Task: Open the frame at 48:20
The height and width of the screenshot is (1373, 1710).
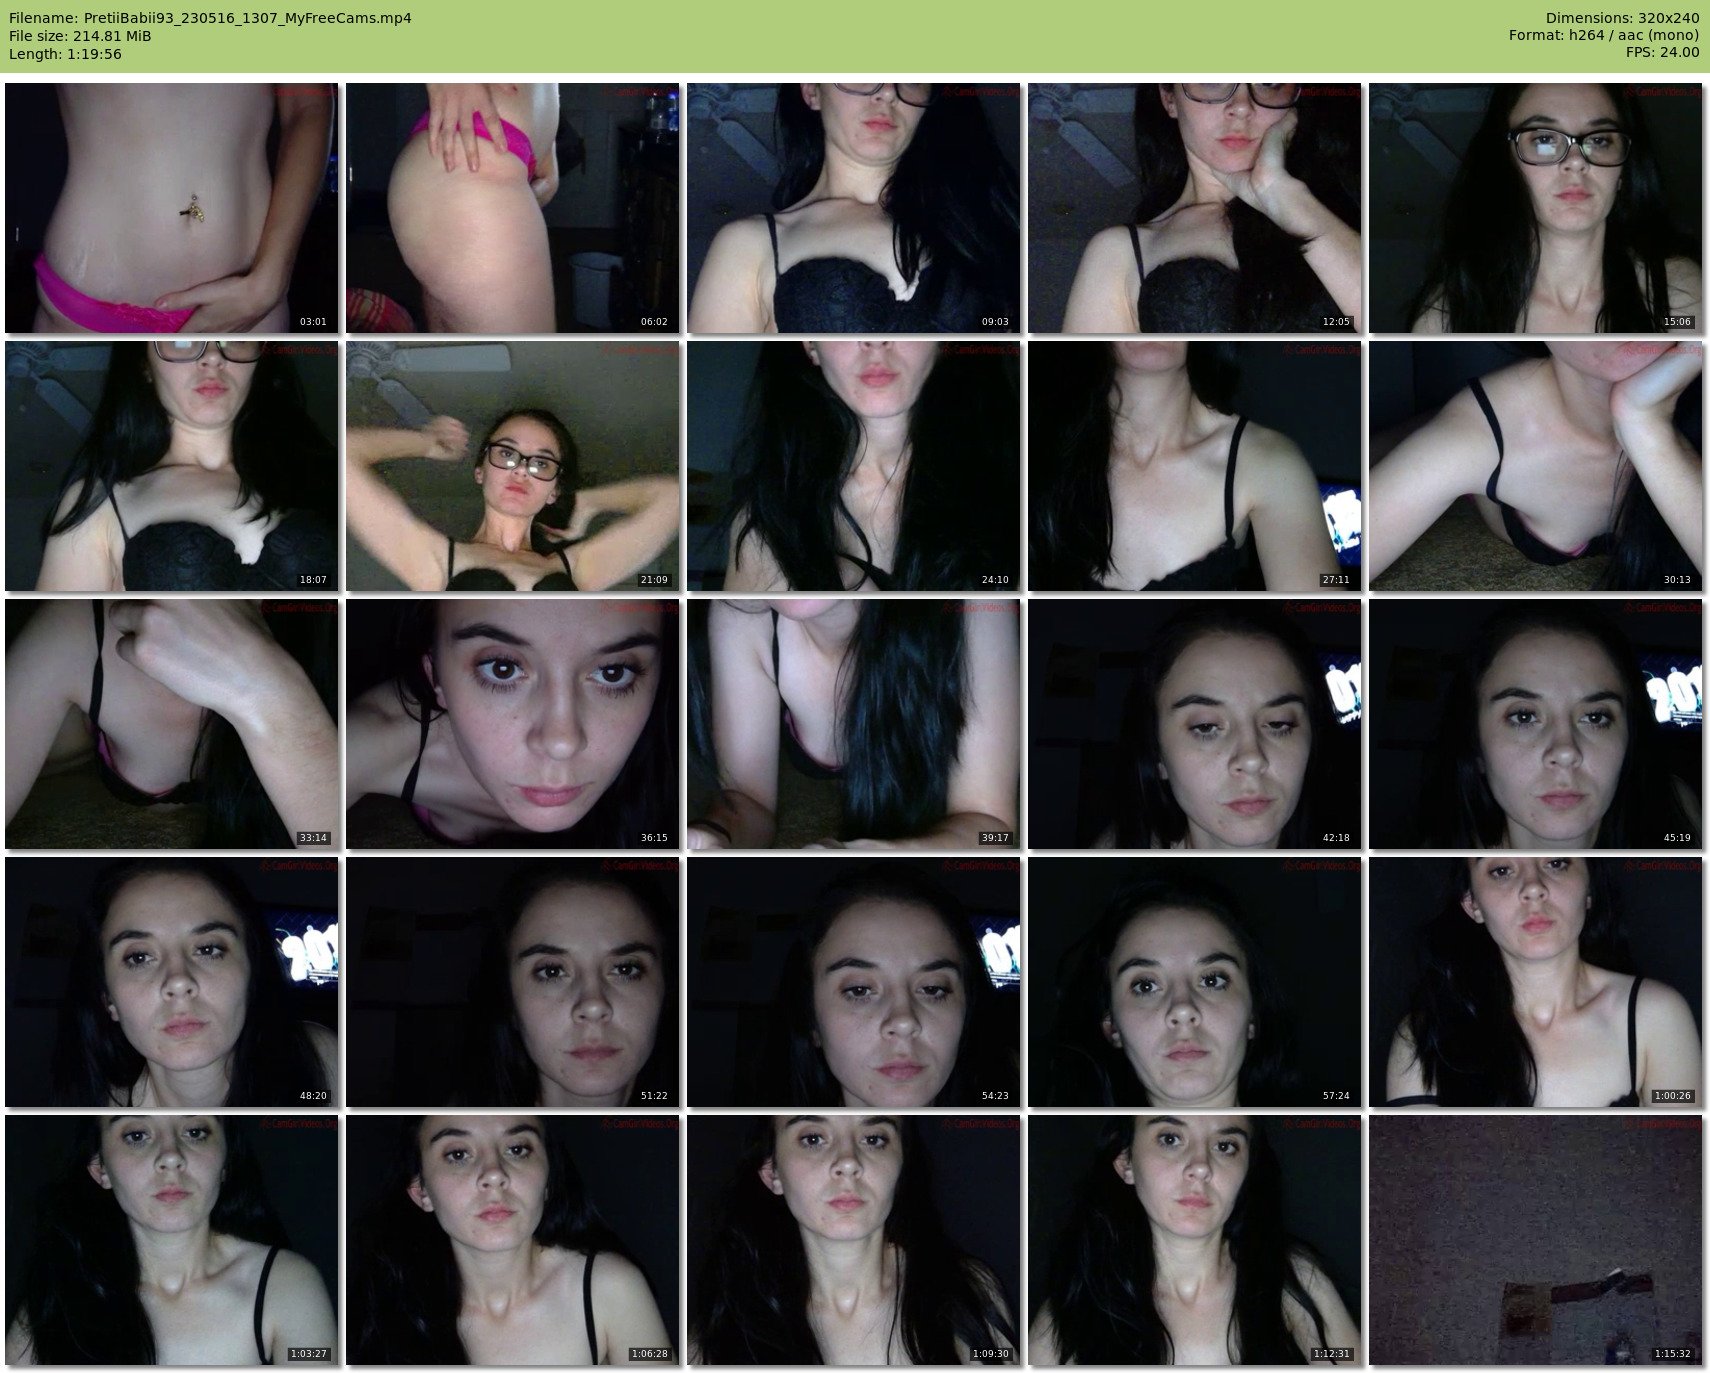Action: click(x=171, y=982)
